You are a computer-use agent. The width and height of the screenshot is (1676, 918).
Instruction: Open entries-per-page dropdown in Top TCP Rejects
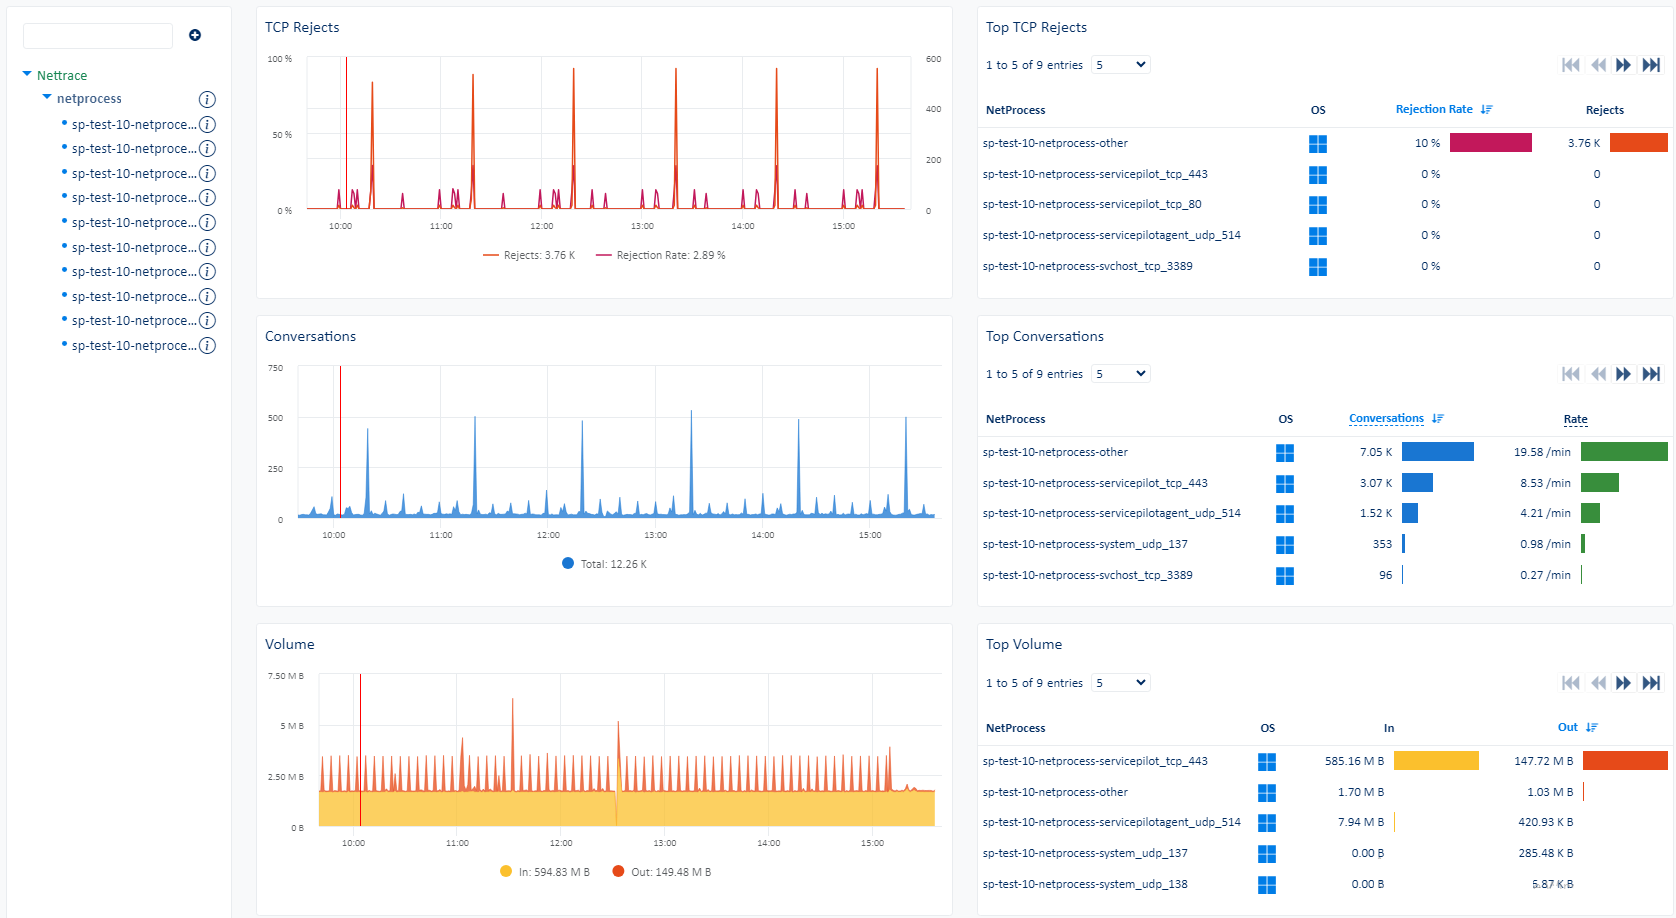pos(1120,65)
